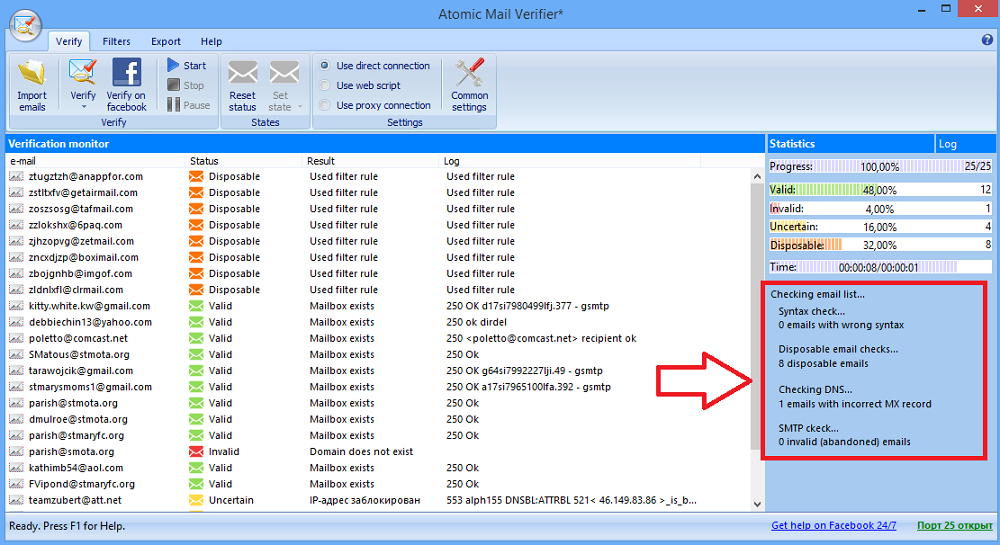Click email icon beside tarawojcik@gmail.com

click(x=17, y=370)
